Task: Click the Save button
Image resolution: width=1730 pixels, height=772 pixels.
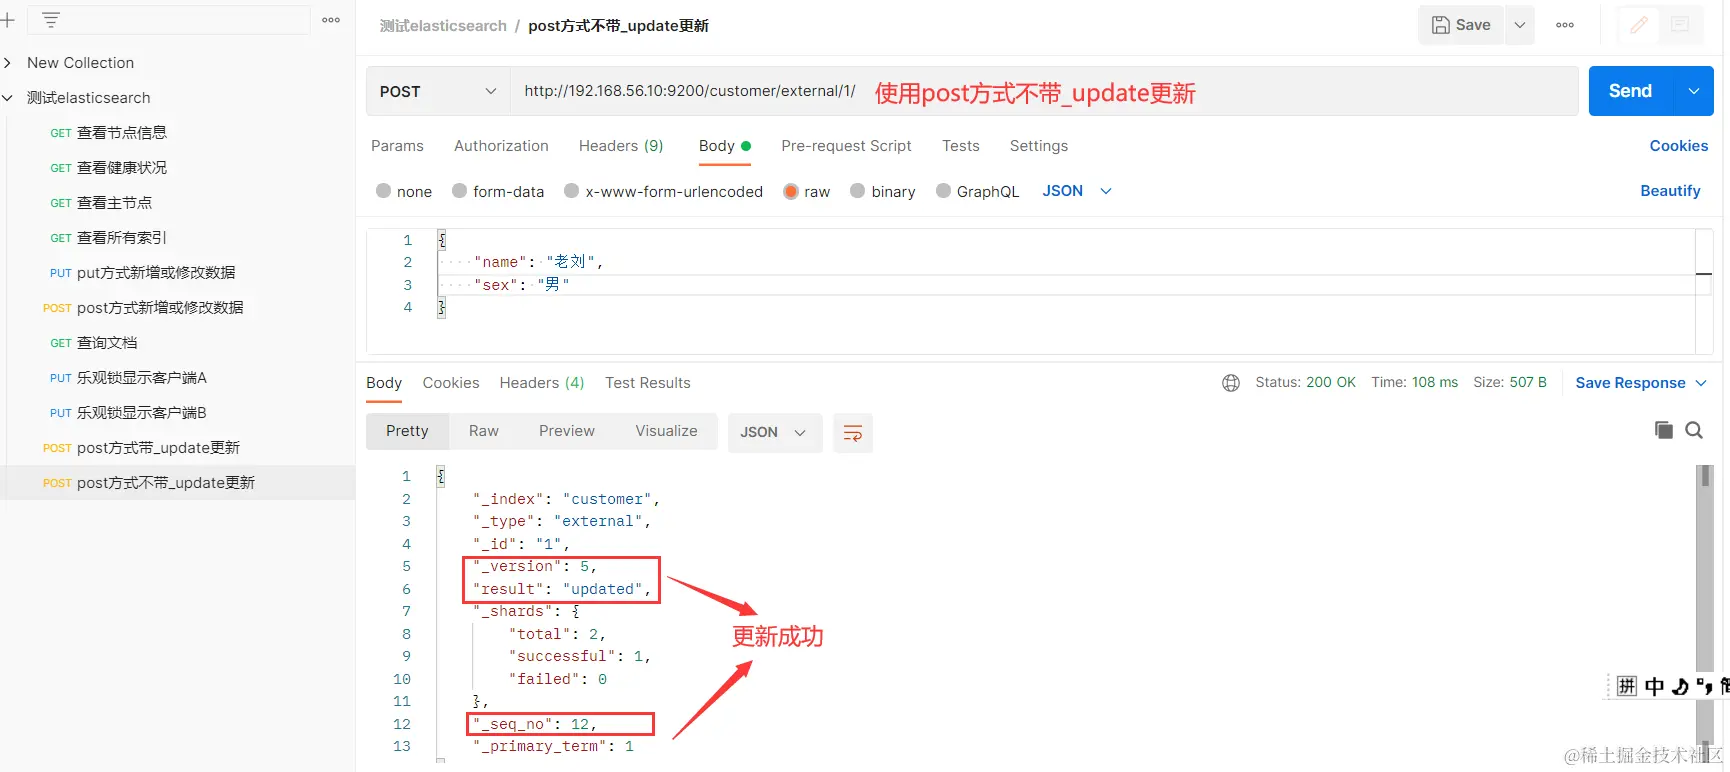Action: coord(1461,25)
